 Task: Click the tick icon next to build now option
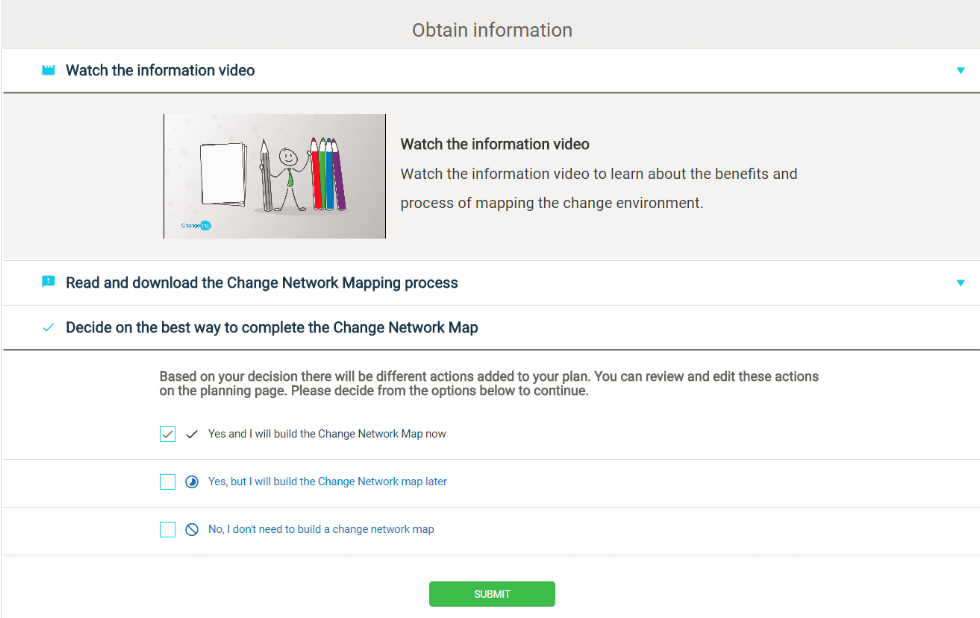193,435
